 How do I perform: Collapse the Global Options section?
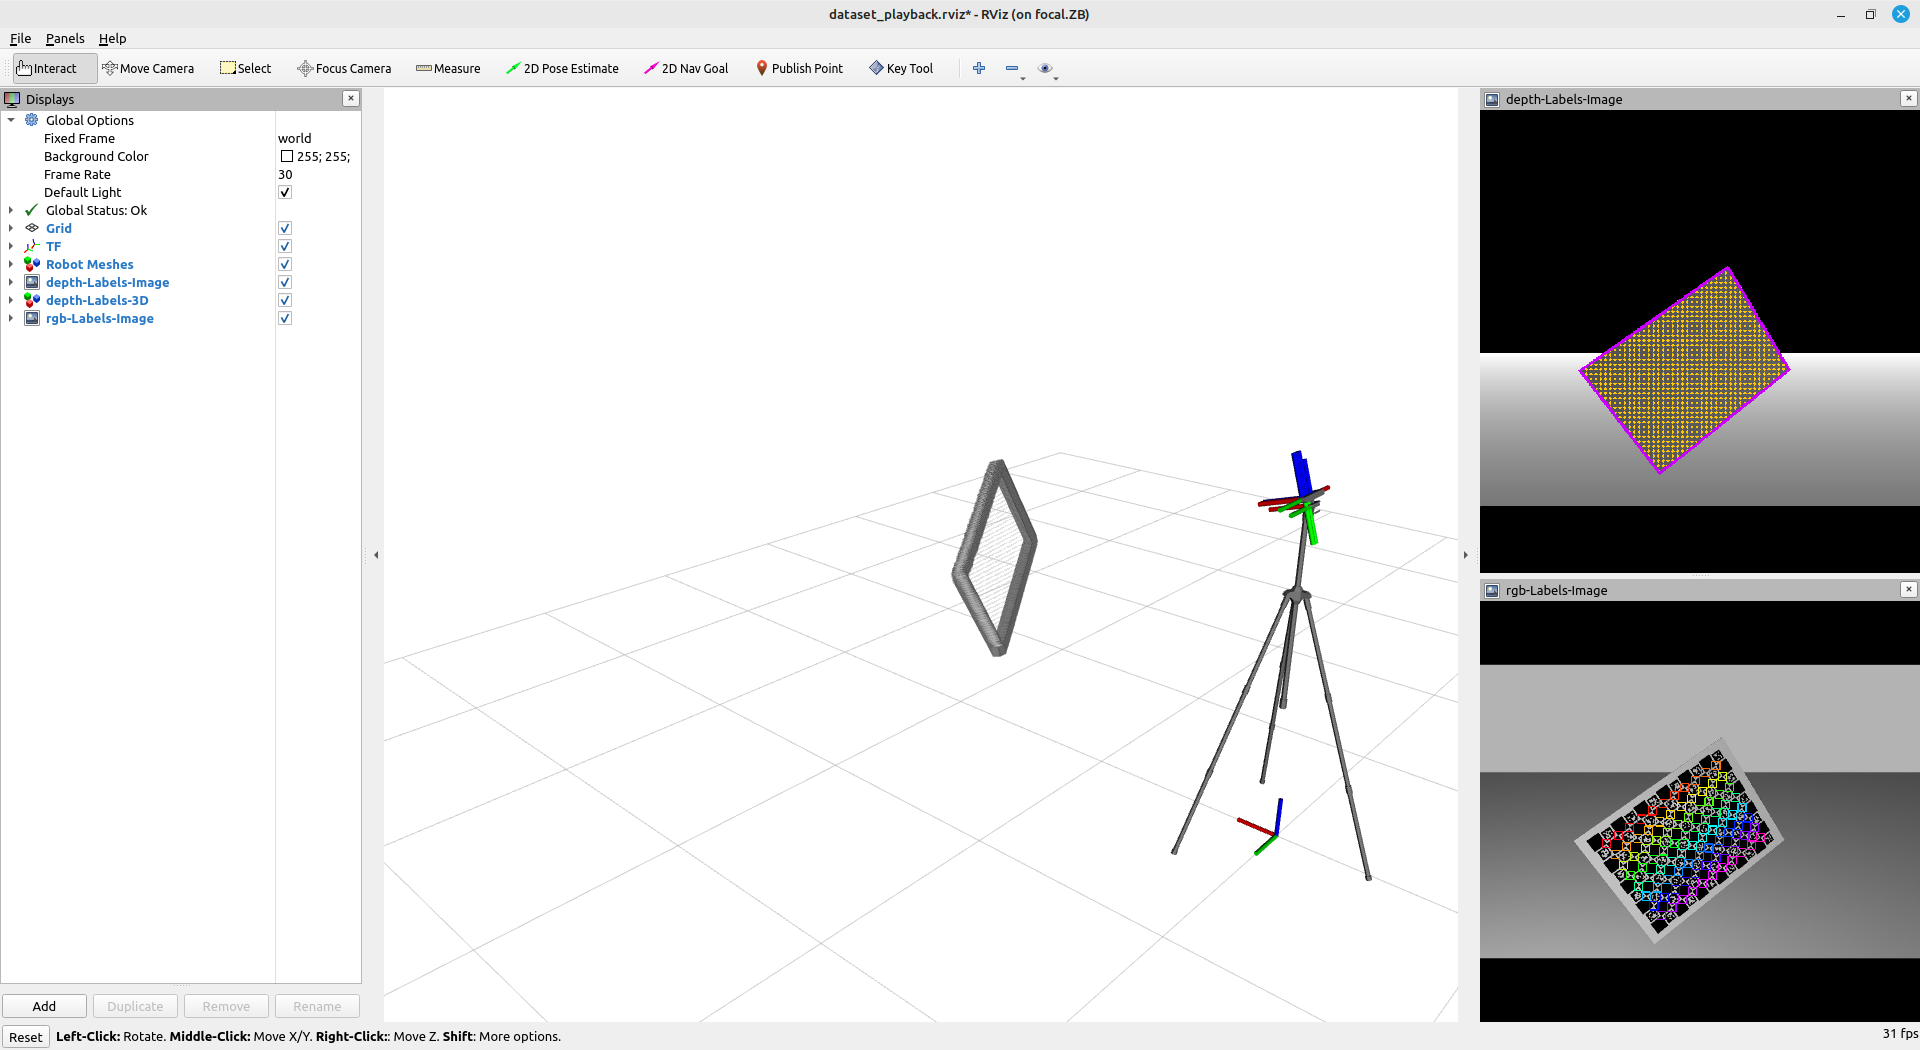pyautogui.click(x=11, y=120)
